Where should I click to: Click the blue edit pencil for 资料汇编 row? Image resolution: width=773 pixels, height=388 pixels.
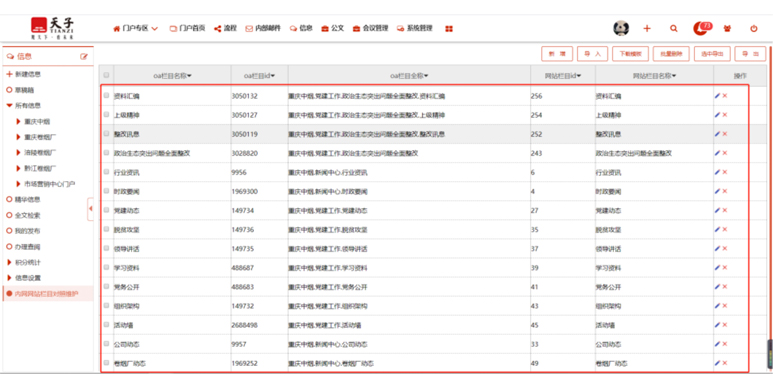pyautogui.click(x=717, y=96)
